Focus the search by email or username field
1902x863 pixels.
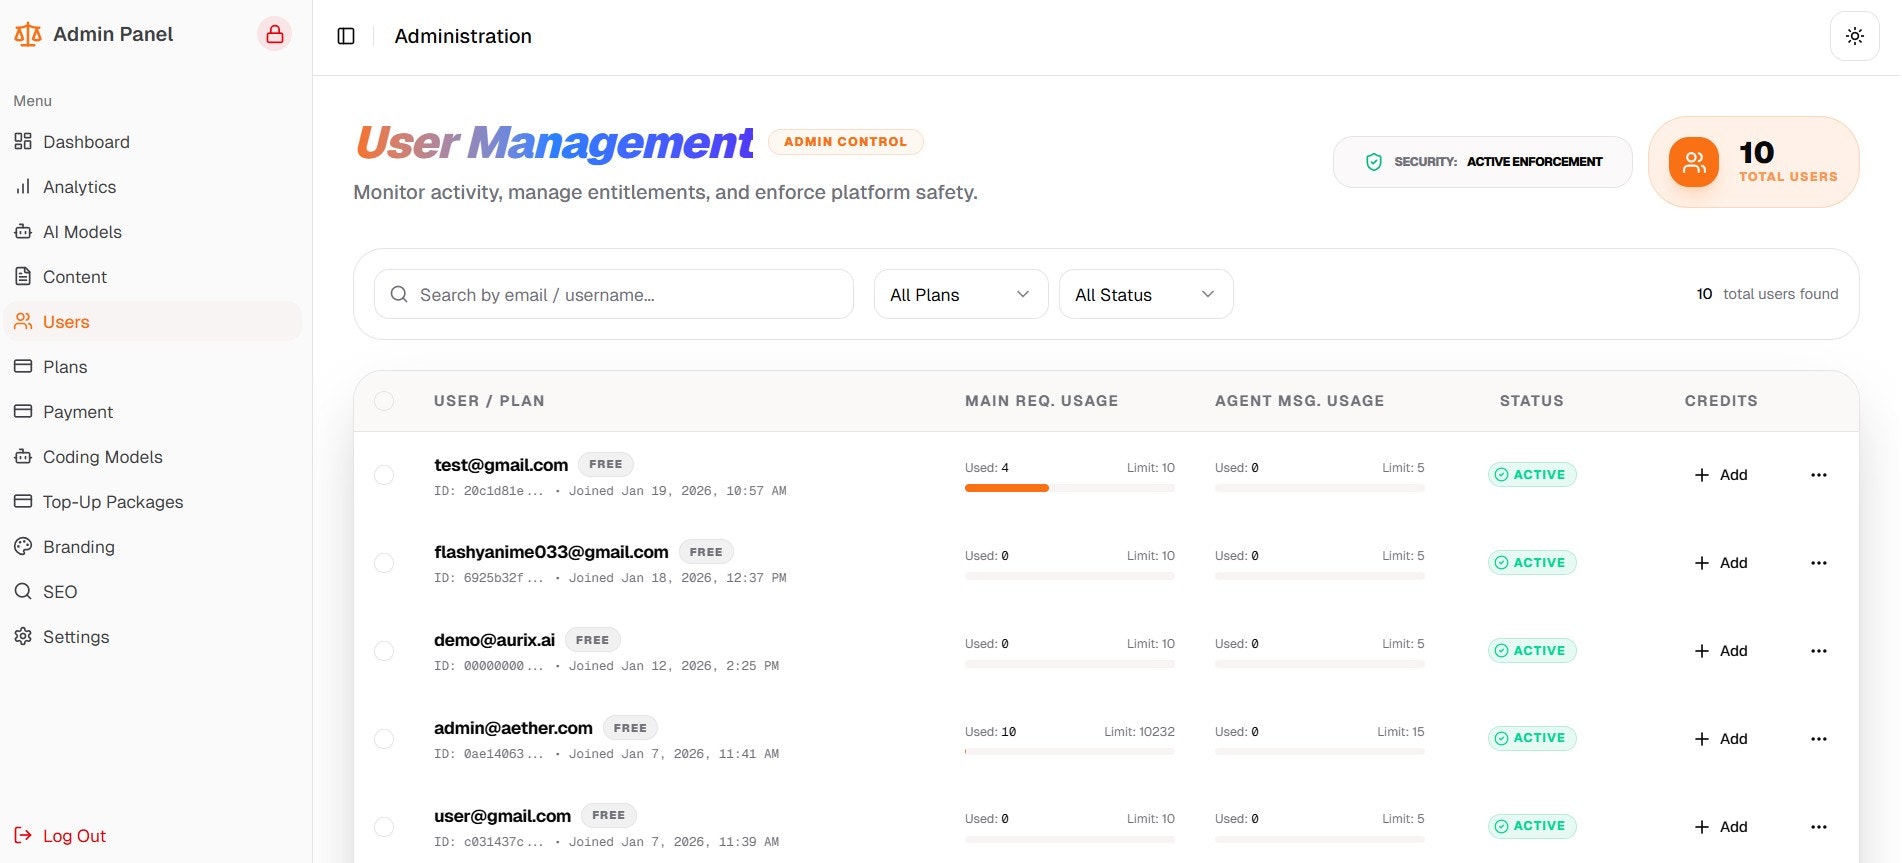click(614, 294)
